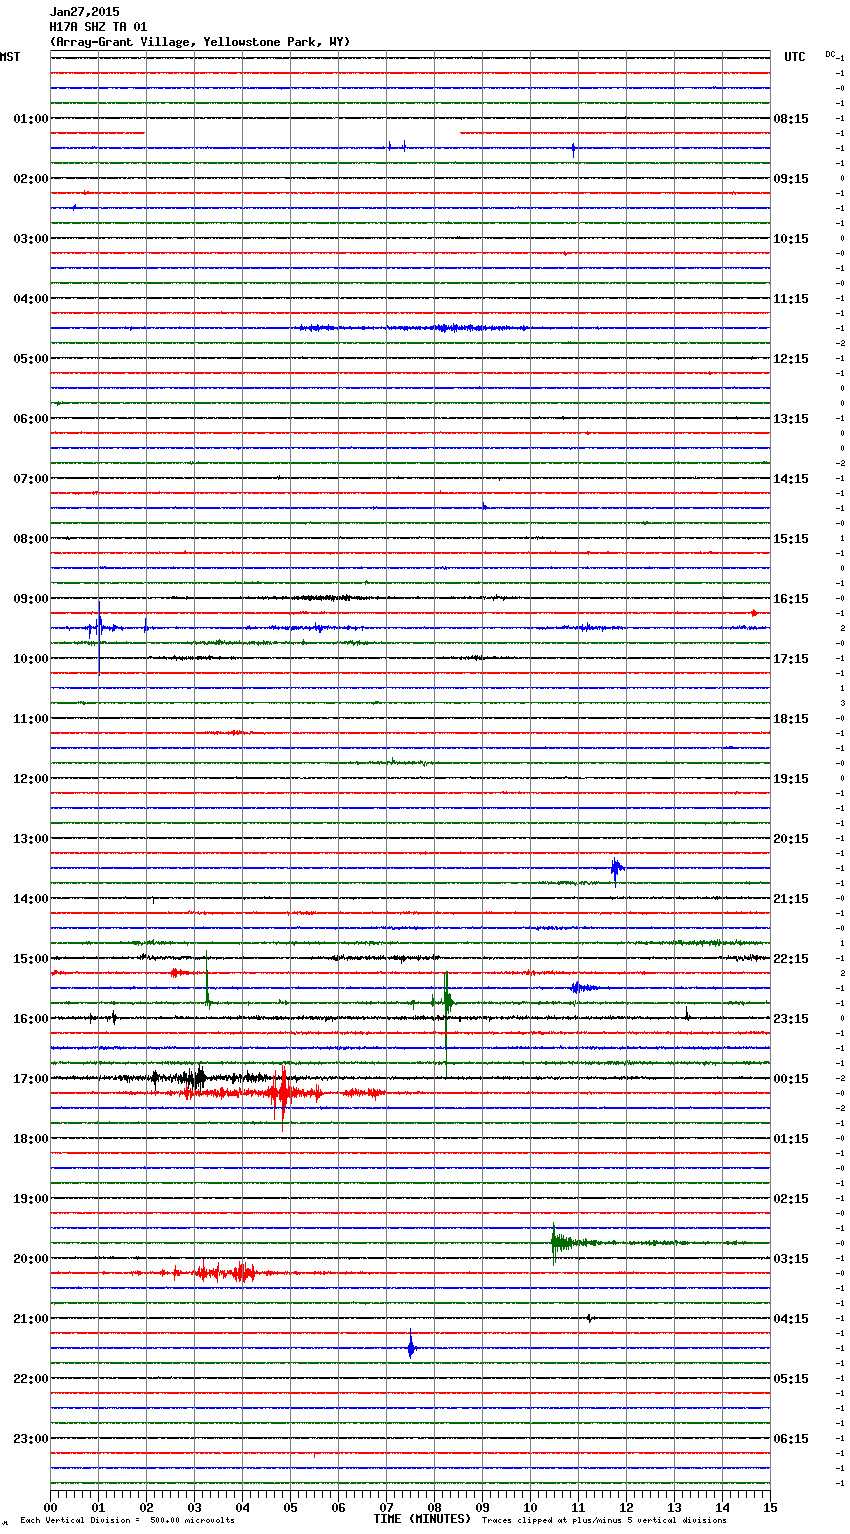Click the 03:15 UTC row label

(791, 1259)
